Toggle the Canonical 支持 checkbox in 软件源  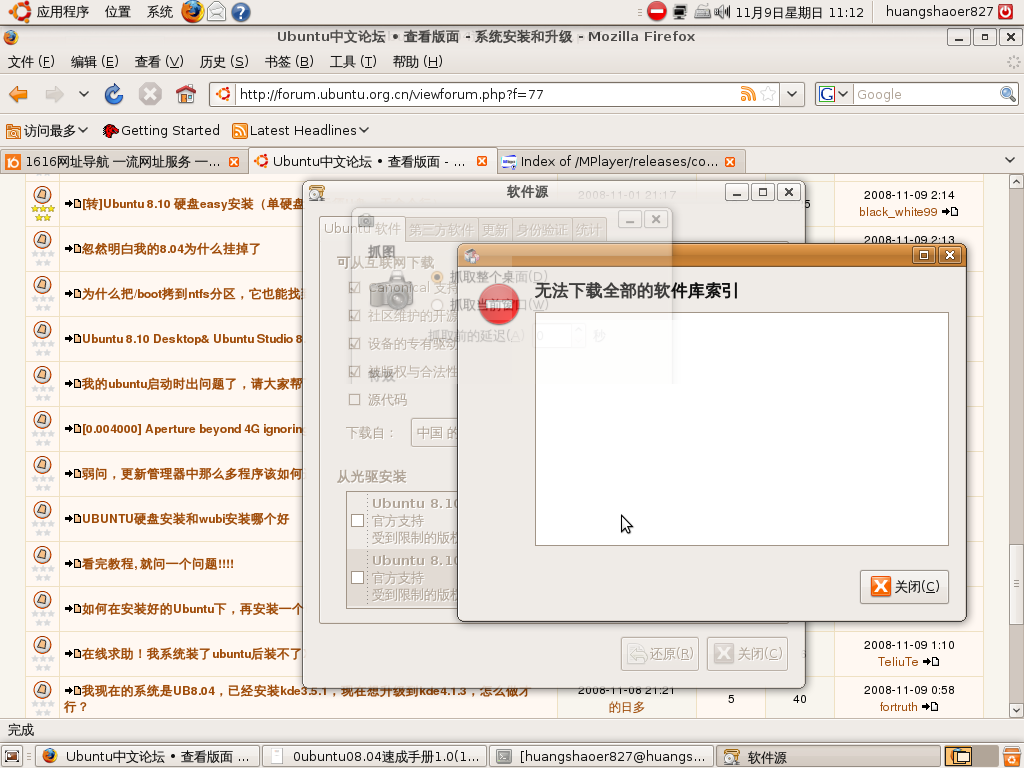click(x=355, y=287)
